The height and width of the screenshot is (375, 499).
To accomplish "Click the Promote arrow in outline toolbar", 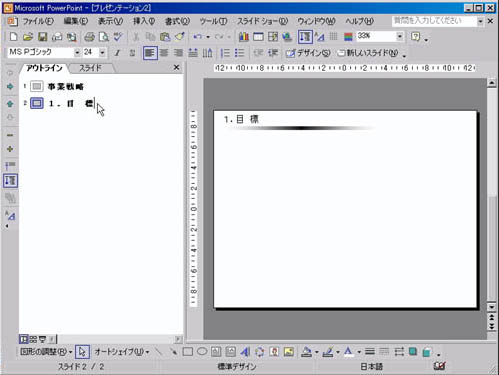I will [x=10, y=73].
